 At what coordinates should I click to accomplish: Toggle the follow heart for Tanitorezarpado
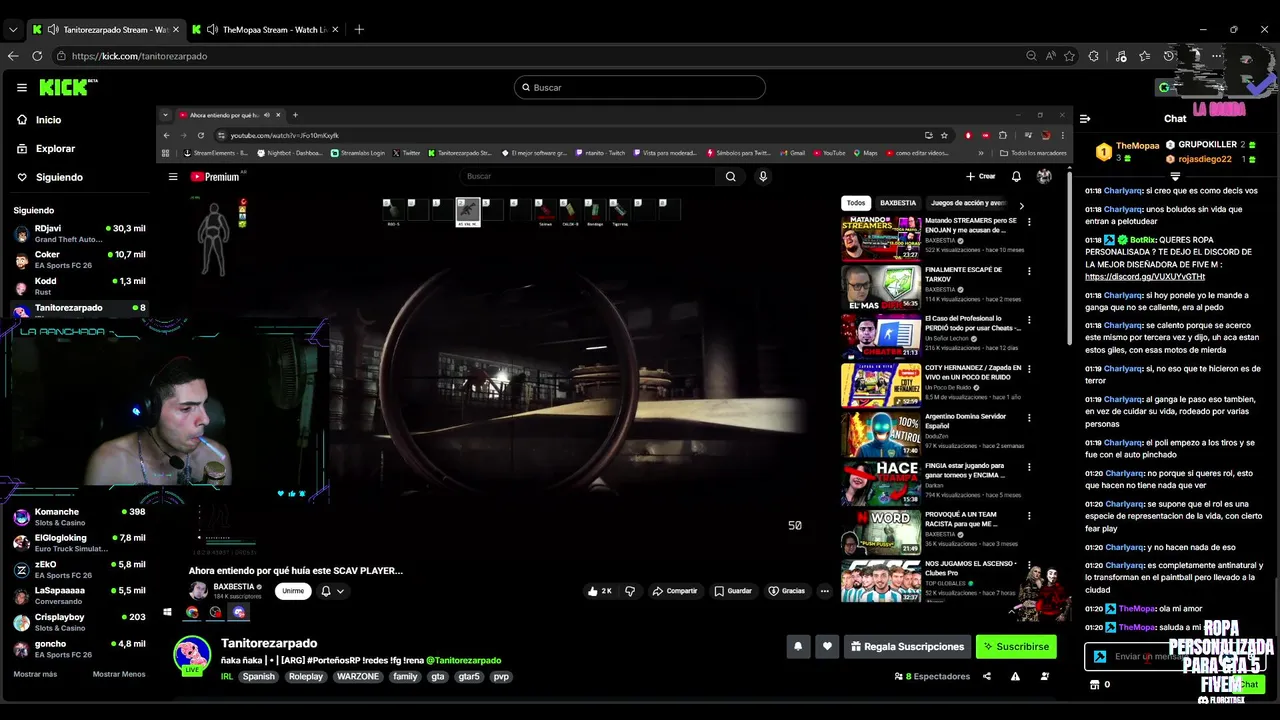pos(827,646)
